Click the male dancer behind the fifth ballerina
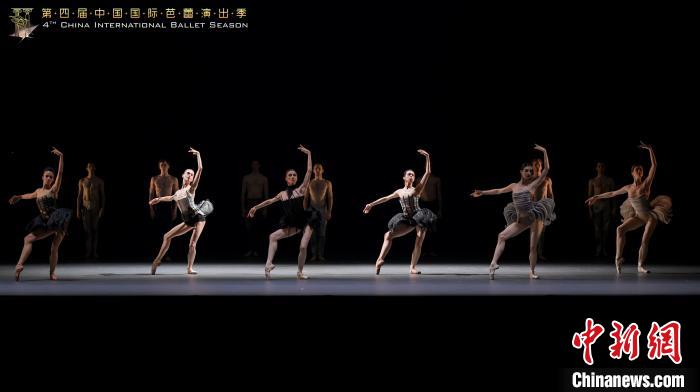 [542, 209]
